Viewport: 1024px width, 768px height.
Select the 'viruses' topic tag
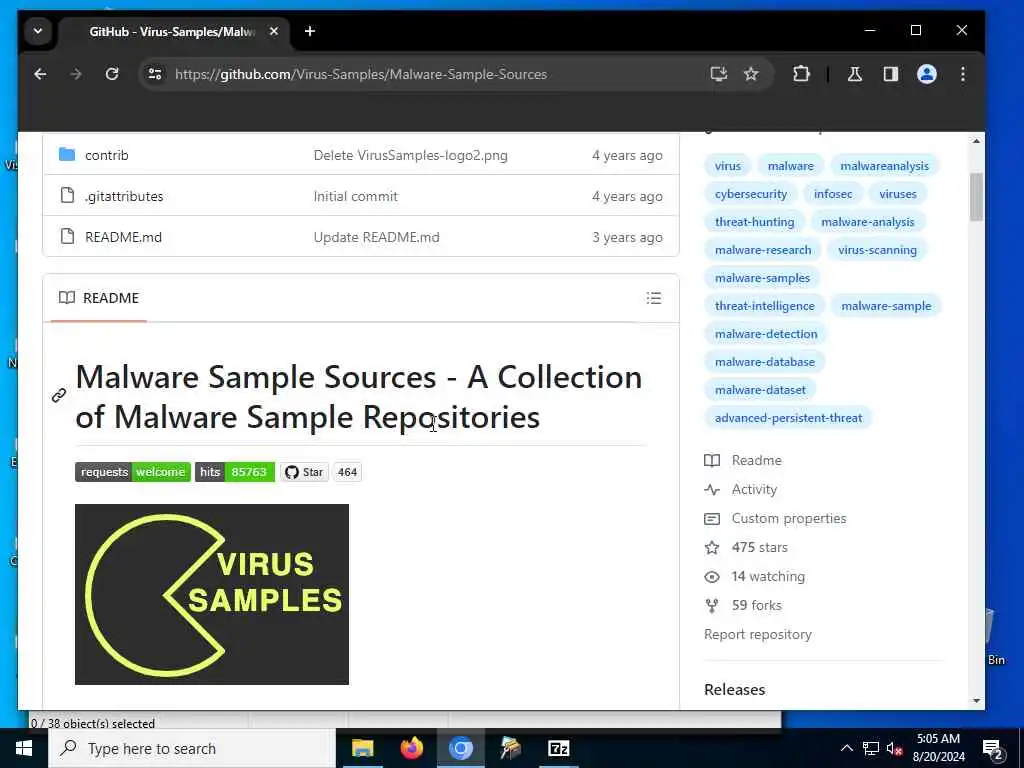tap(897, 194)
